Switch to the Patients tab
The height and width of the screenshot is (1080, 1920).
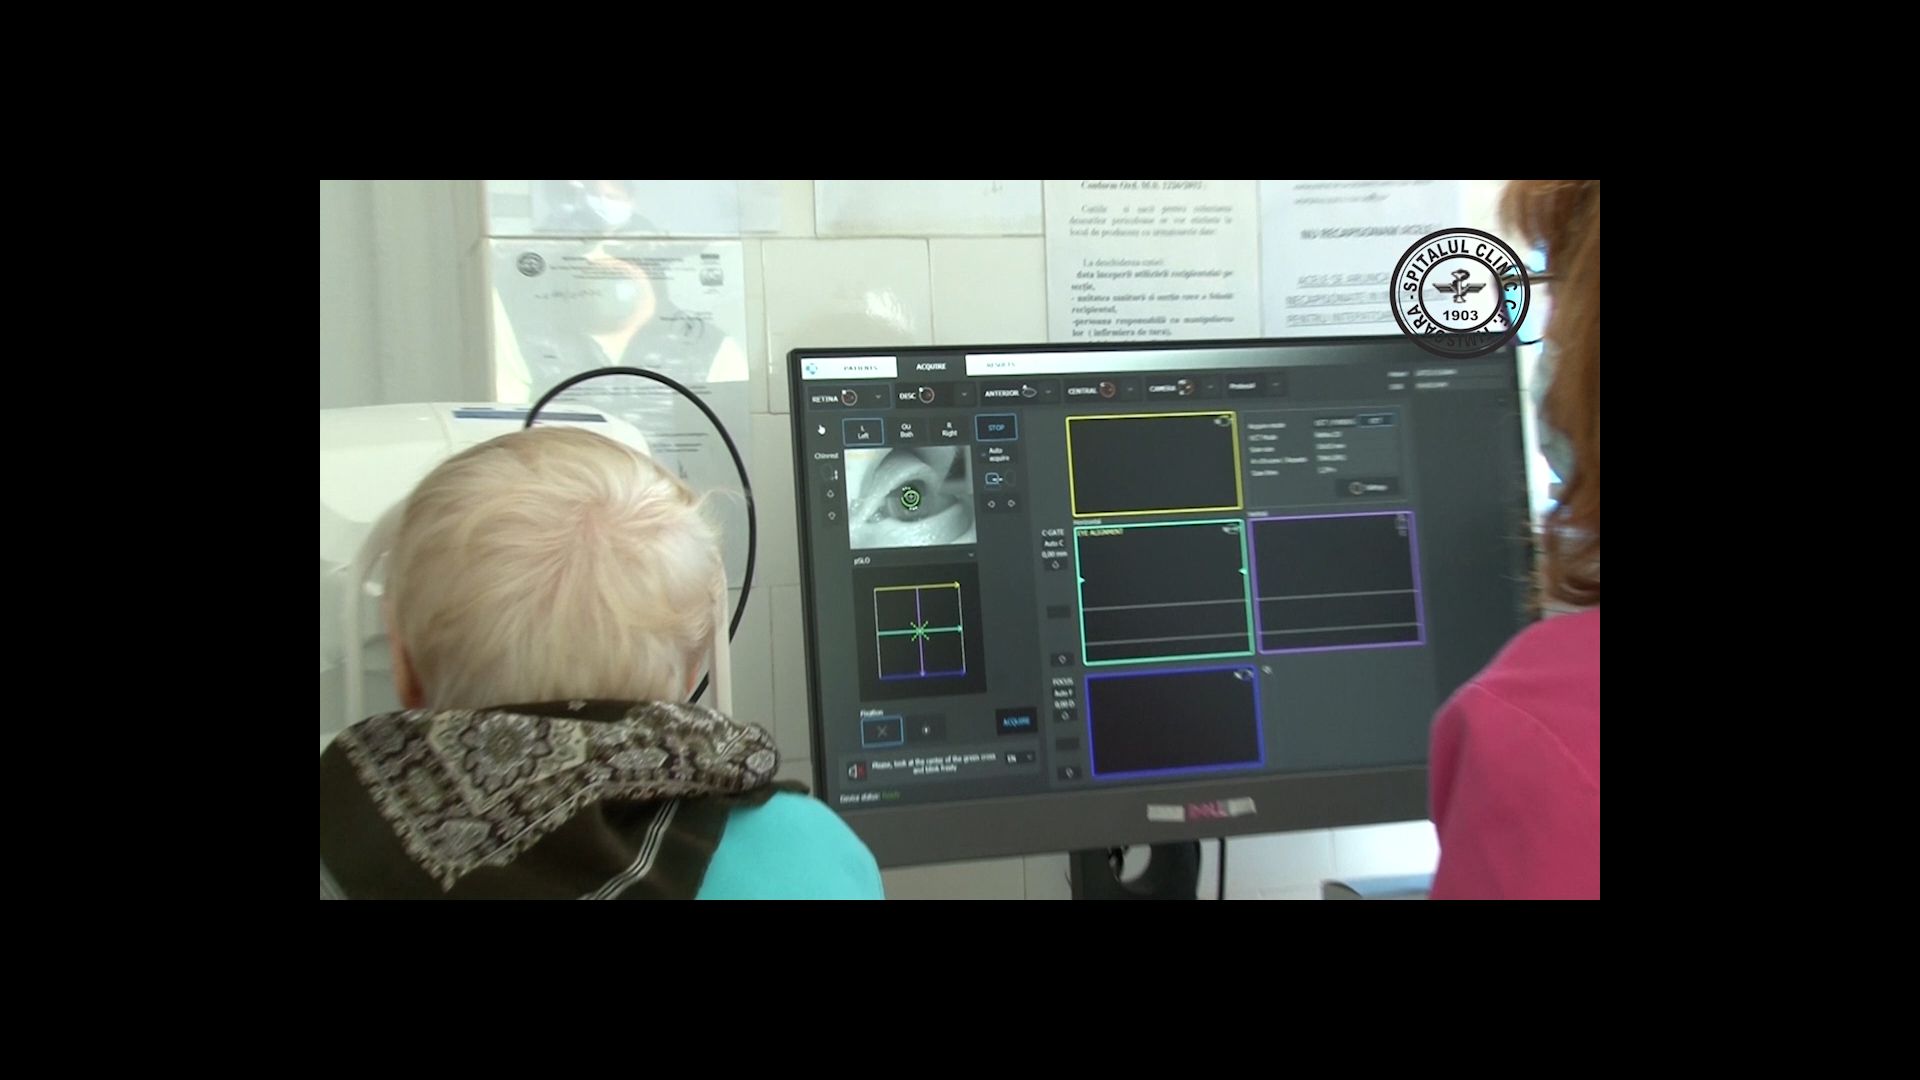pos(859,367)
